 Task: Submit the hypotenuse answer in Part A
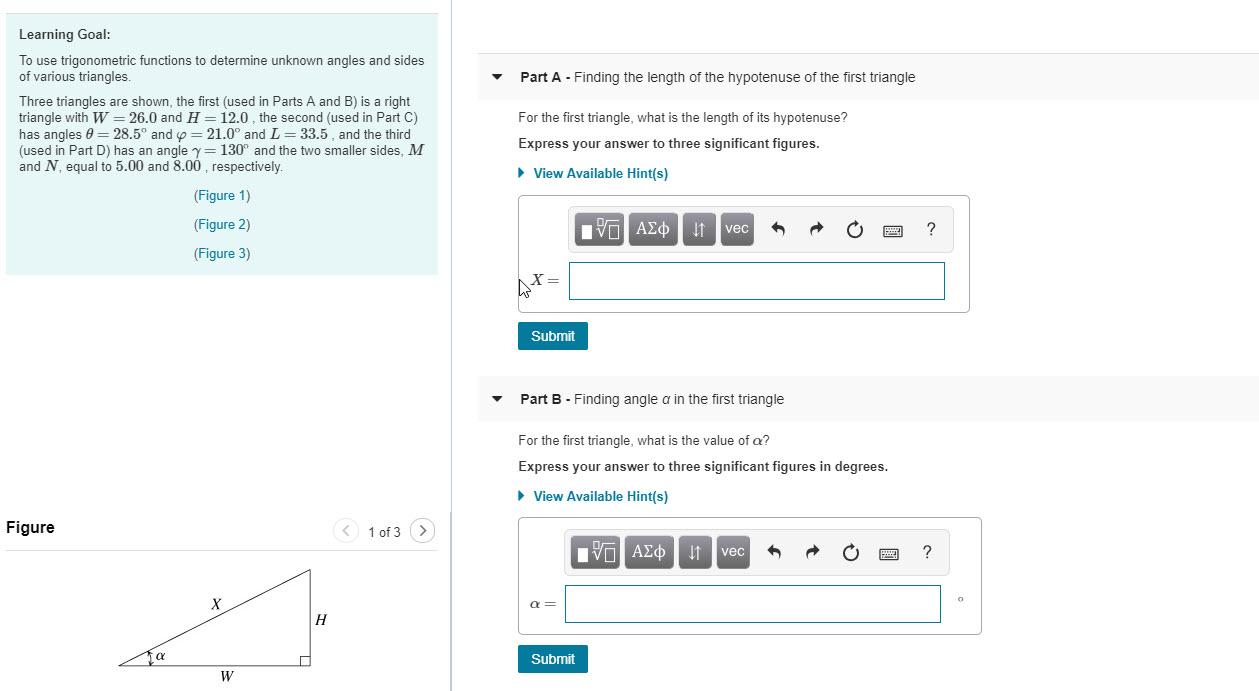coord(552,335)
